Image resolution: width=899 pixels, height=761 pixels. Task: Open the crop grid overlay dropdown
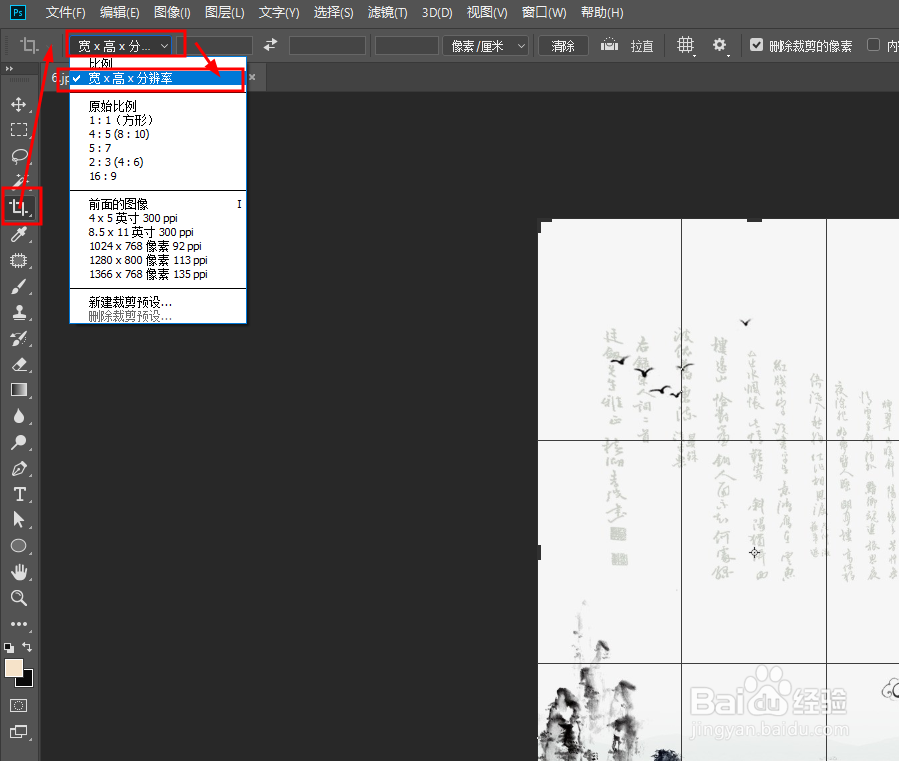click(x=686, y=45)
